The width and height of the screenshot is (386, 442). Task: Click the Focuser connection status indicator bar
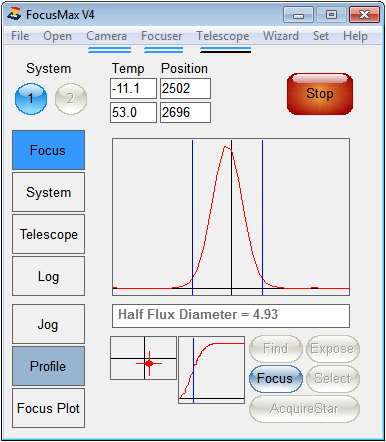point(163,50)
